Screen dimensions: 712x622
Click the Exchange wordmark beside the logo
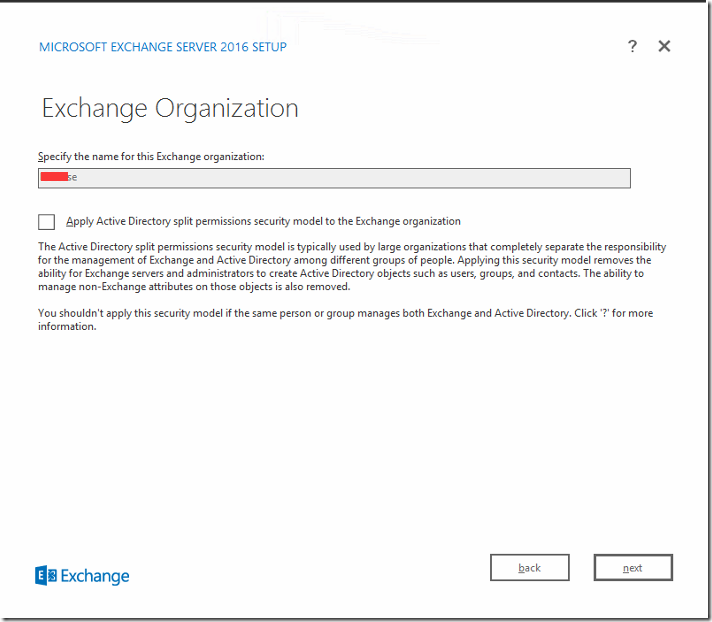95,576
